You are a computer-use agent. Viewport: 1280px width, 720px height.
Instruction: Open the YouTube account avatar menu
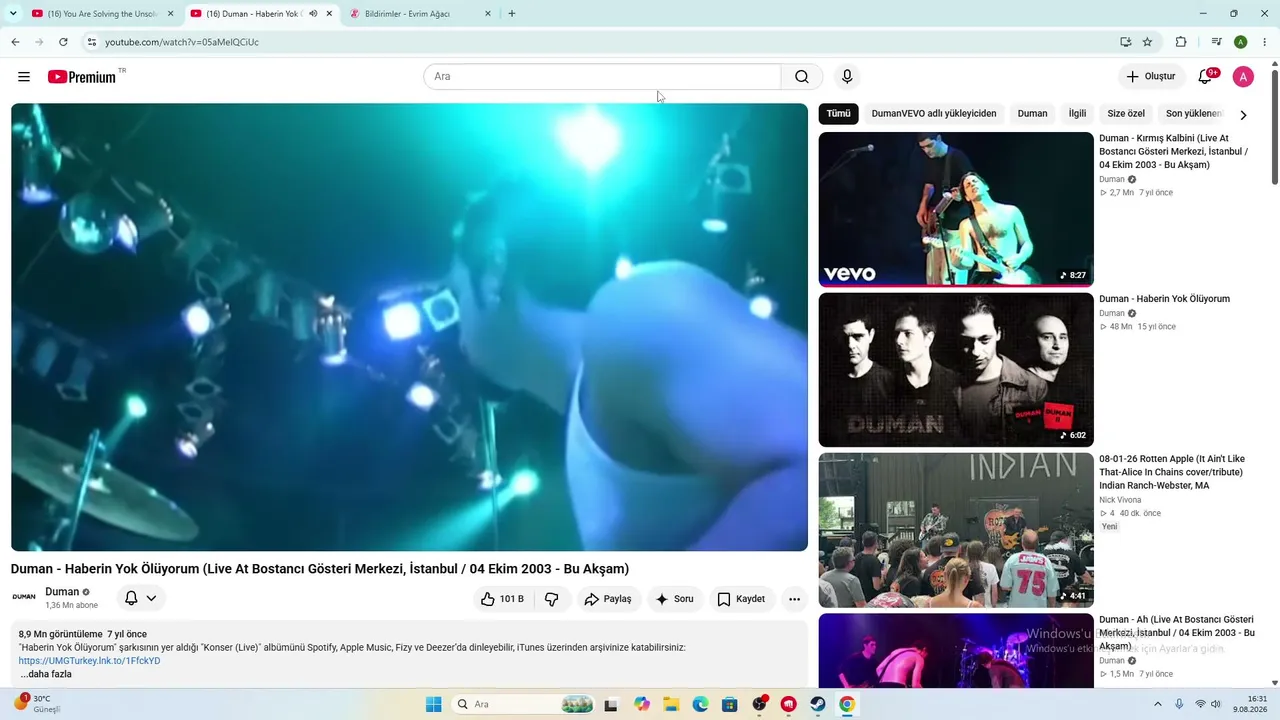[x=1243, y=77]
